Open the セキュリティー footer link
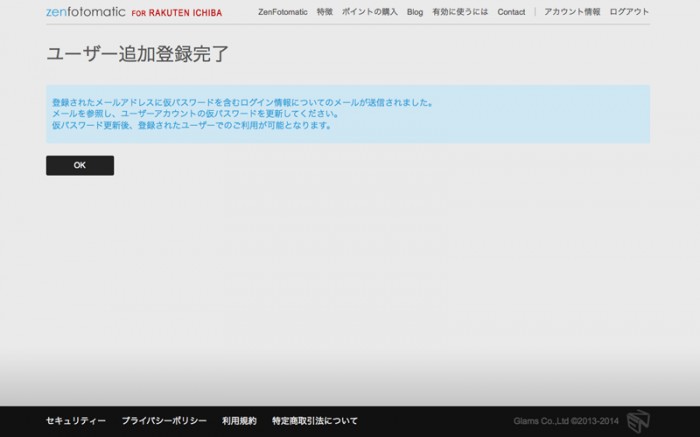The image size is (700, 437). (x=76, y=421)
